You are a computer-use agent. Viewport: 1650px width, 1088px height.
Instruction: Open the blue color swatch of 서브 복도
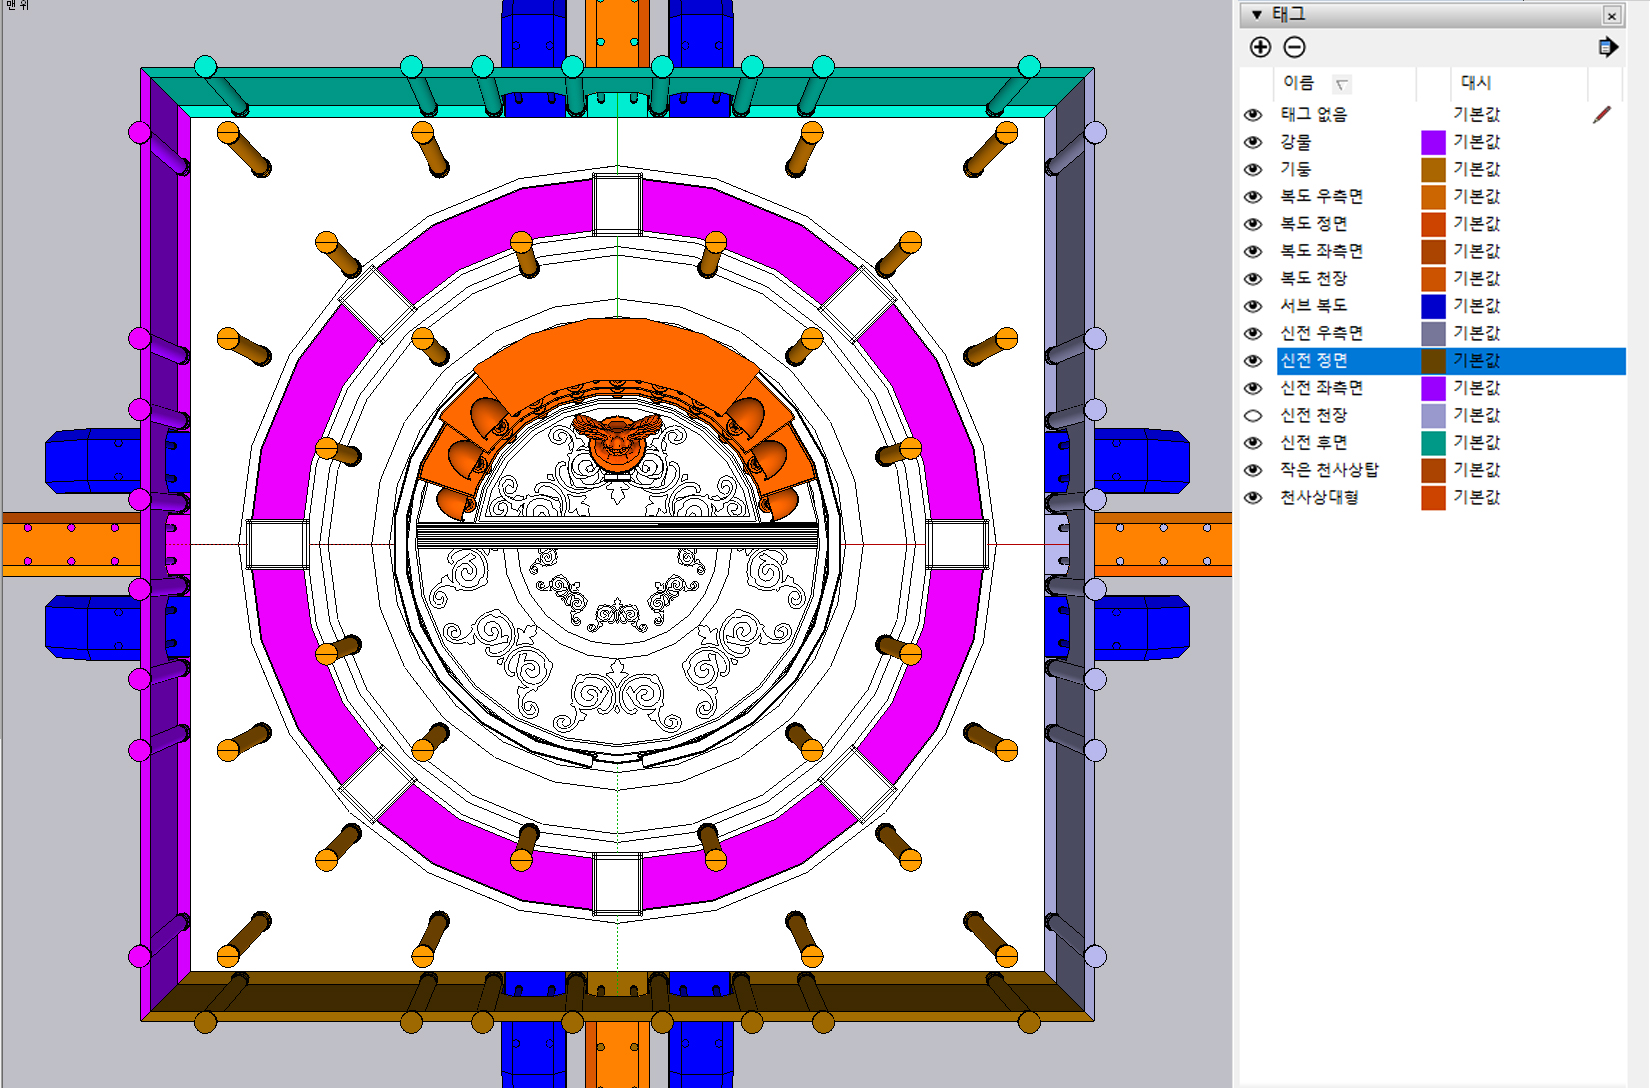click(x=1433, y=306)
